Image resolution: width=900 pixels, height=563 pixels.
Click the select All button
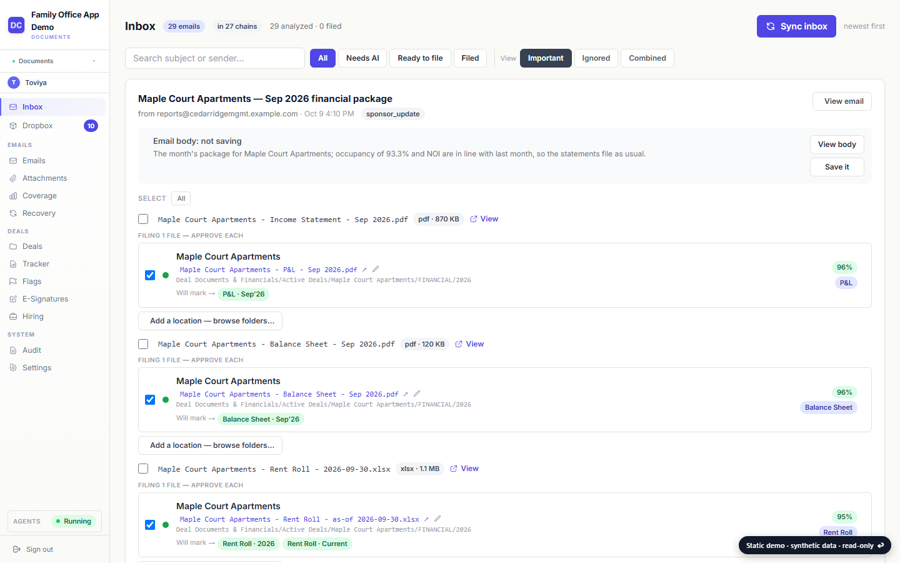tap(181, 199)
